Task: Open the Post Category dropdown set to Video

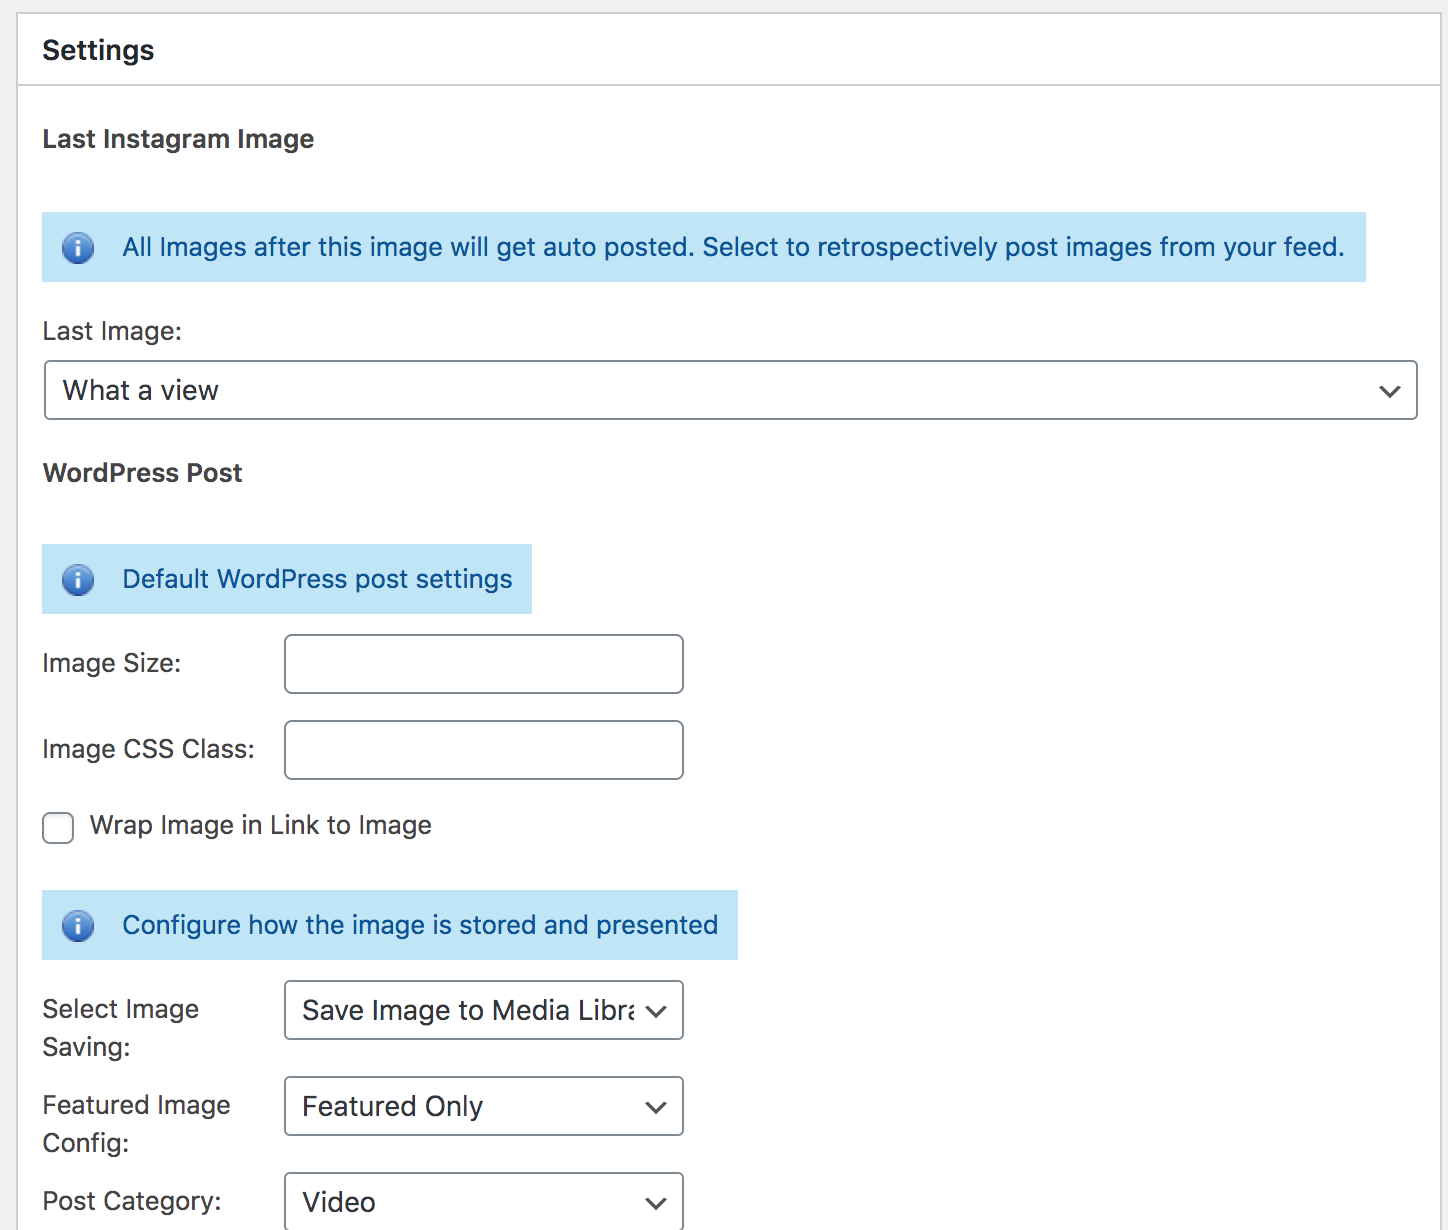Action: point(484,1201)
